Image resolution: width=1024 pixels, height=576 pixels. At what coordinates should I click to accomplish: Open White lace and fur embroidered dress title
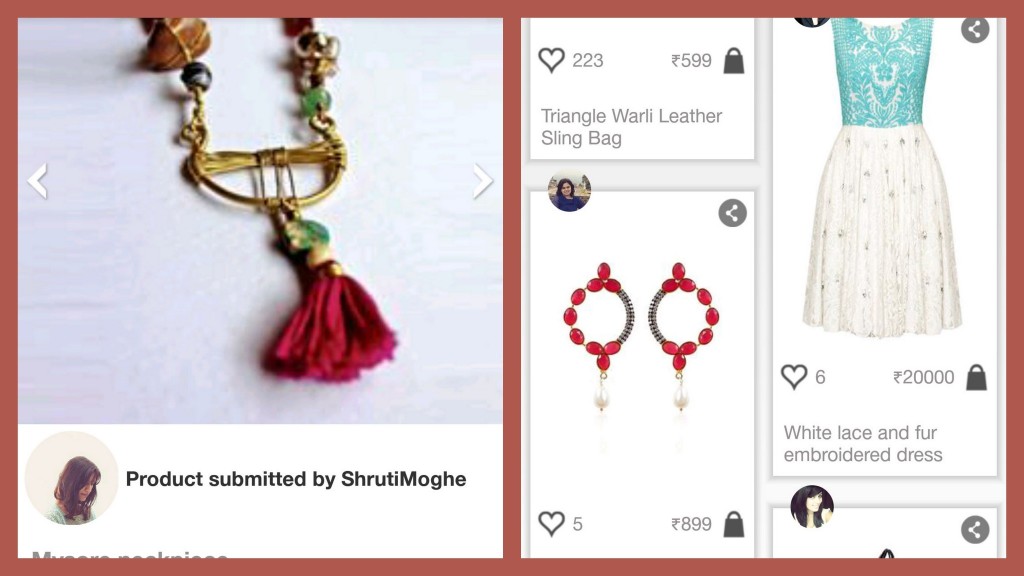pos(863,443)
